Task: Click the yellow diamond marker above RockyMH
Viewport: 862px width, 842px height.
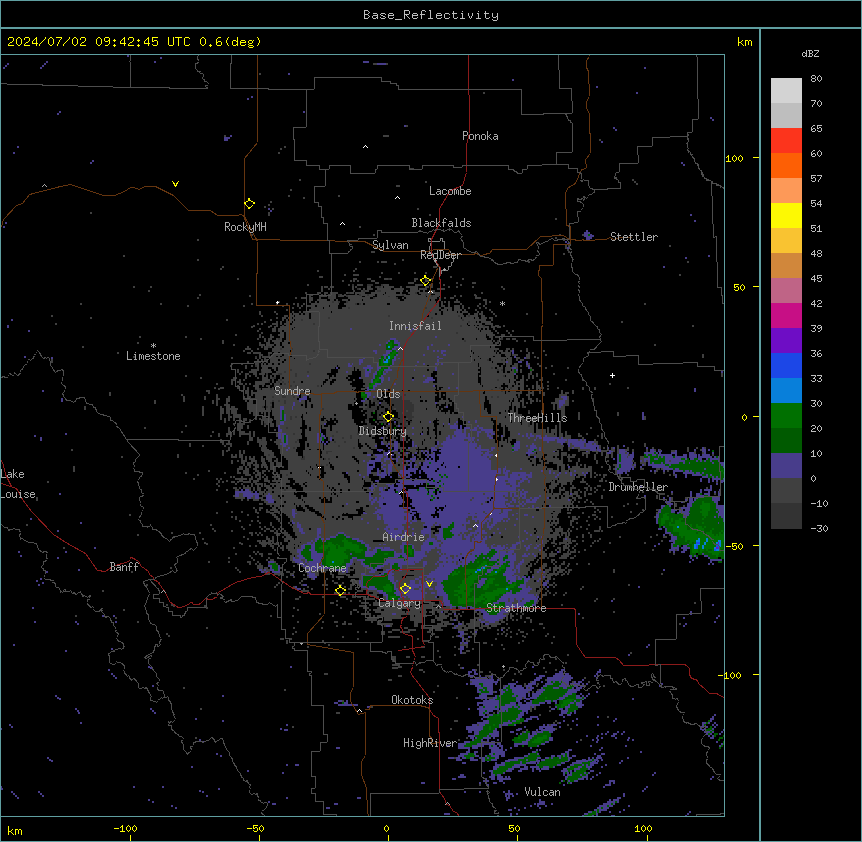Action: click(249, 203)
